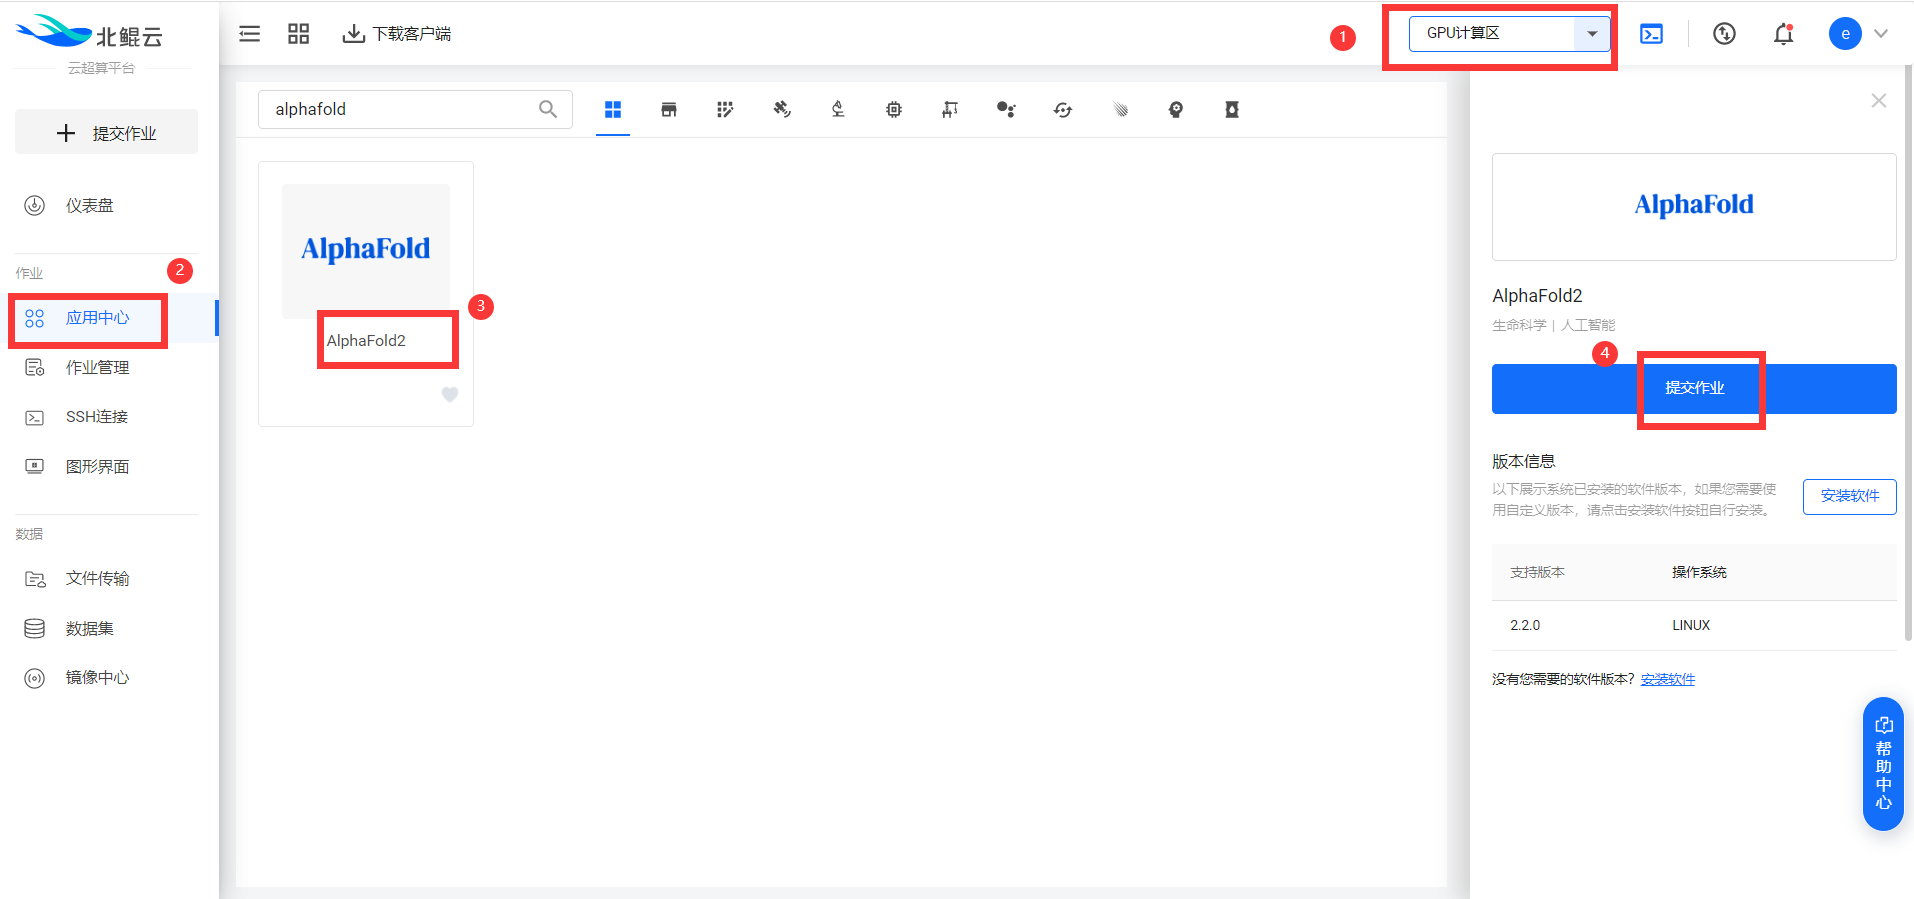1914x899 pixels.
Task: Click the 作业管理 list icon
Action: (x=35, y=368)
